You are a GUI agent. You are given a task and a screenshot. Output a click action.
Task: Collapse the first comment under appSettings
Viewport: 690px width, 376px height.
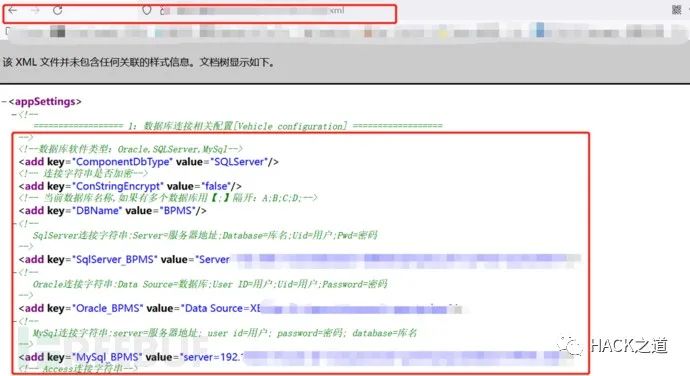click(14, 114)
